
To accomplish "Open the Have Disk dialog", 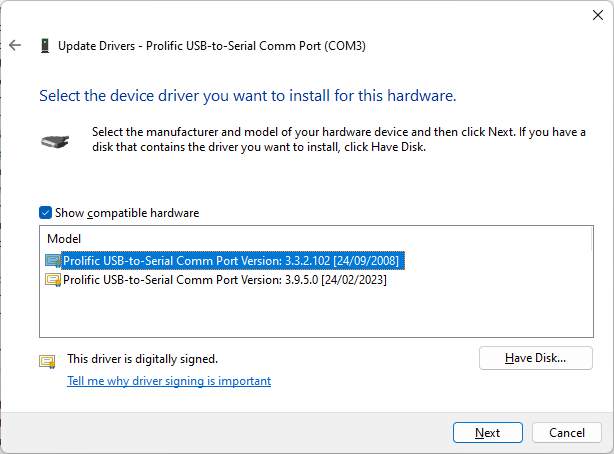I will 536,358.
